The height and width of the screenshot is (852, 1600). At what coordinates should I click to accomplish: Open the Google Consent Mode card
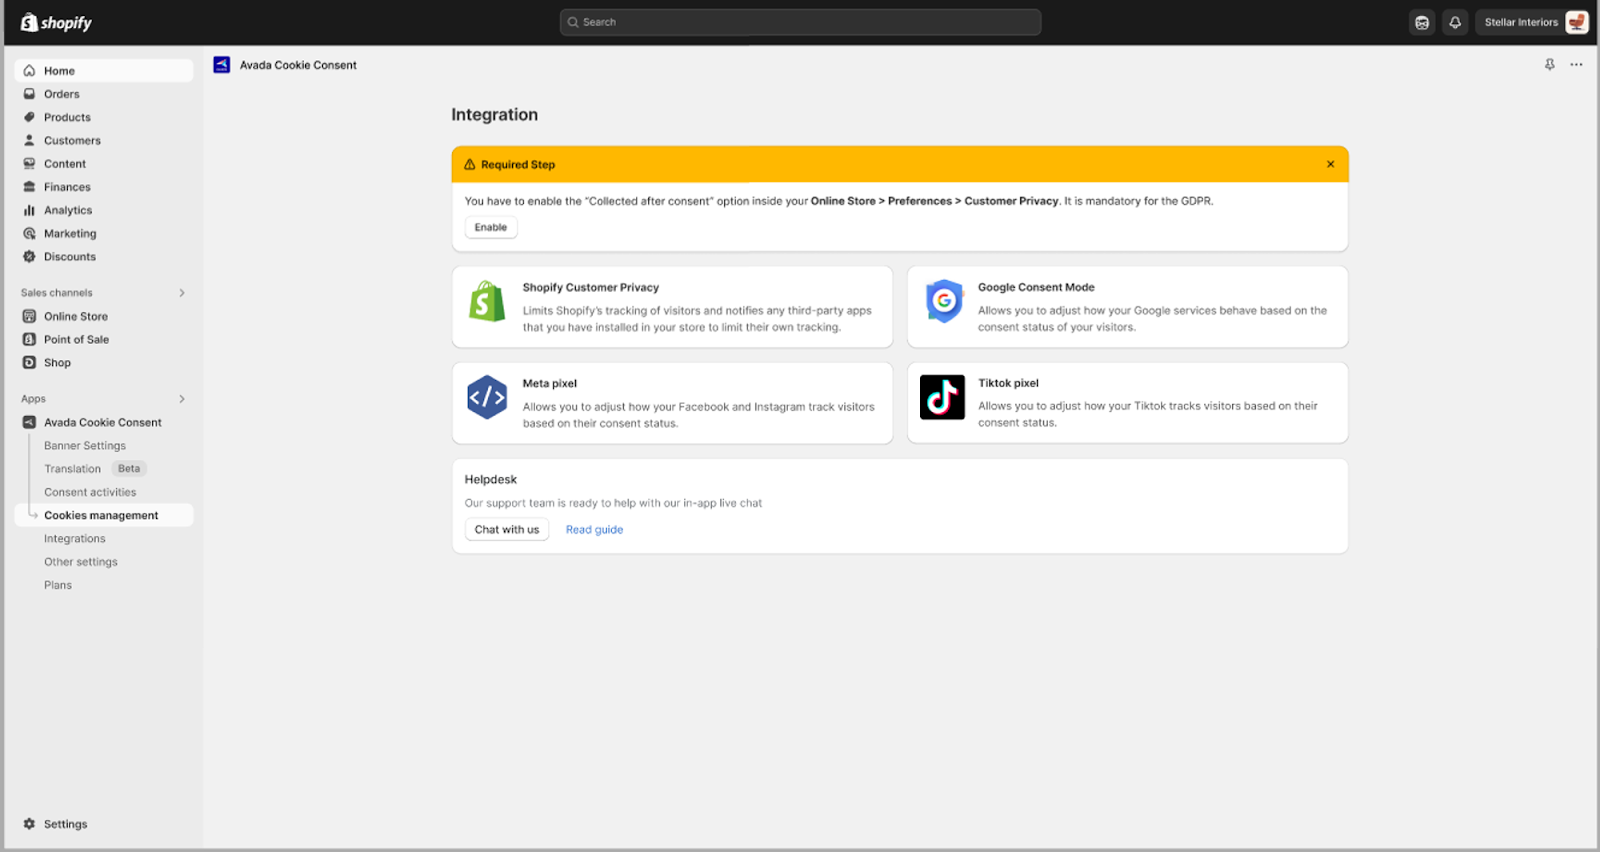[x=1128, y=307]
